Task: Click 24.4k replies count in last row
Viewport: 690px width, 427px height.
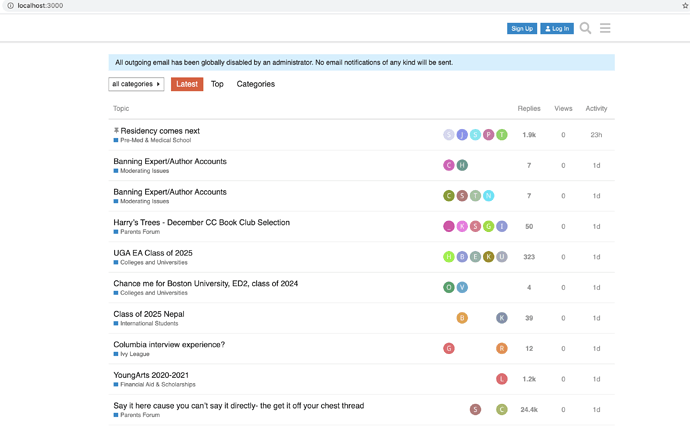Action: pyautogui.click(x=529, y=410)
